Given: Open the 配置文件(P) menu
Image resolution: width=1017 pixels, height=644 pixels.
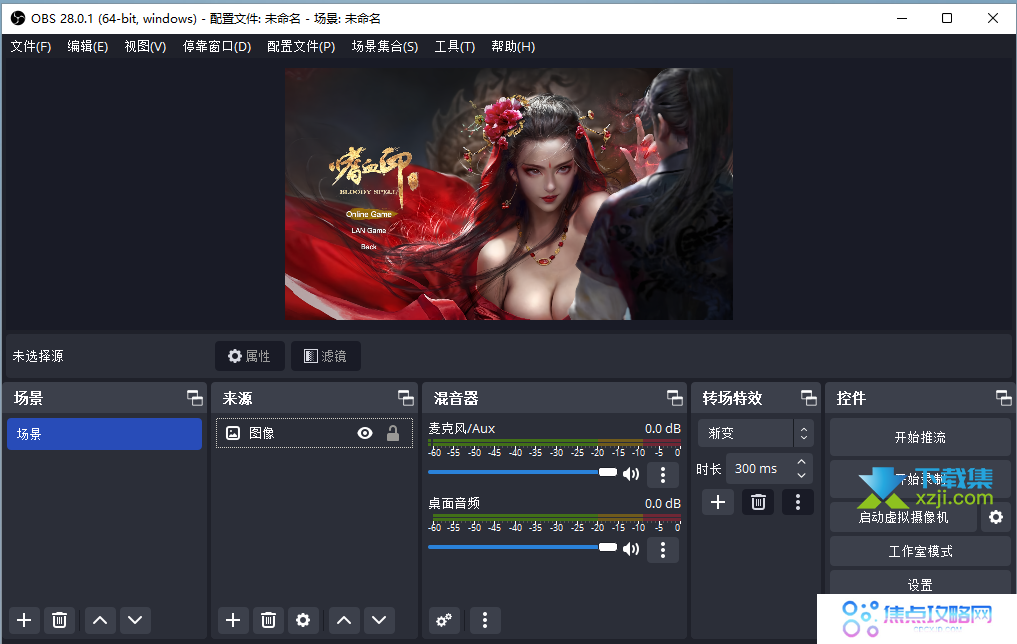Looking at the screenshot, I should click(301, 47).
